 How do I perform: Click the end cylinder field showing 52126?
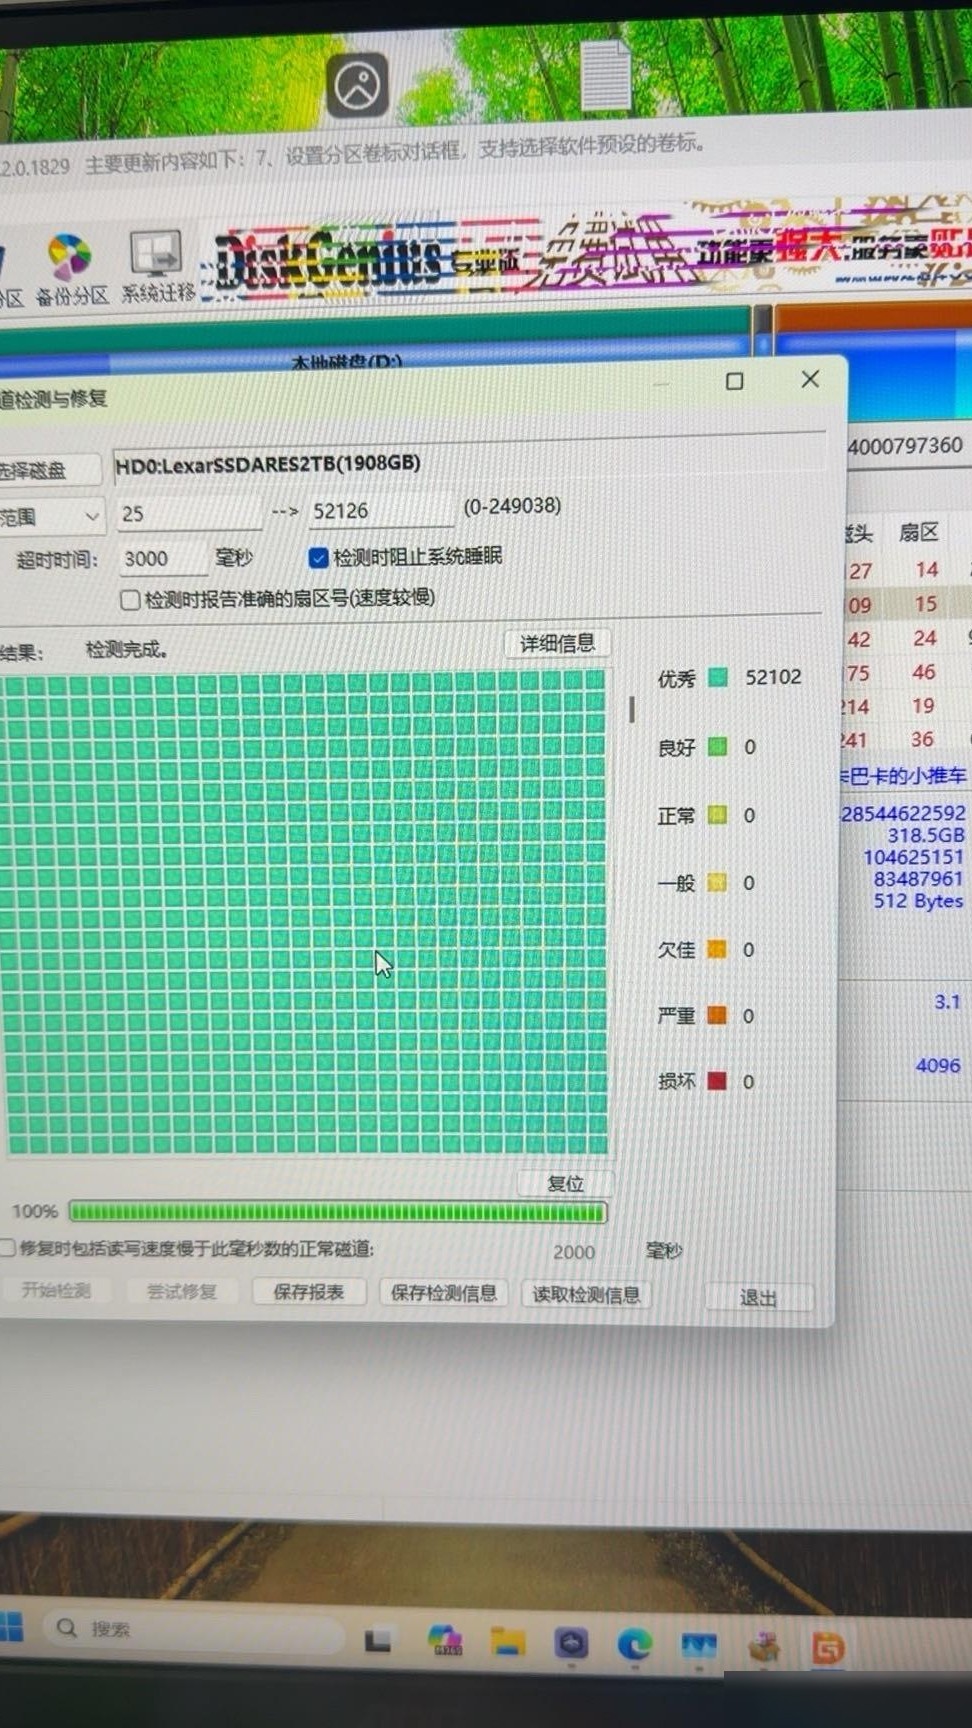pos(380,511)
